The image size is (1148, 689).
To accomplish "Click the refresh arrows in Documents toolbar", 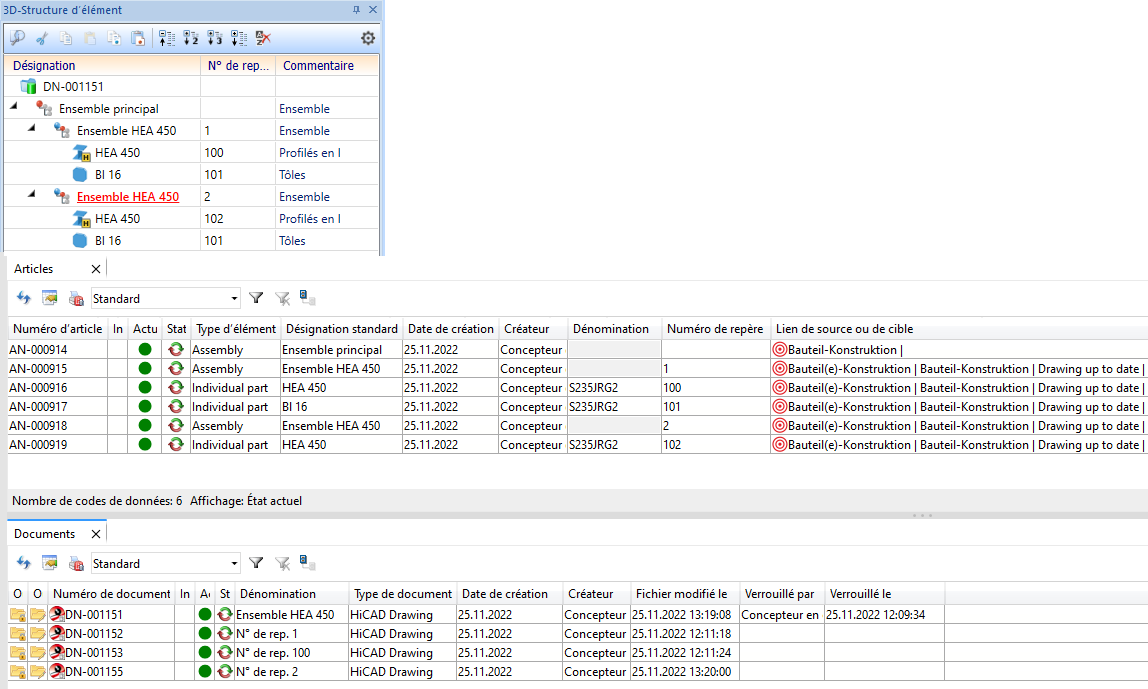I will tap(23, 563).
